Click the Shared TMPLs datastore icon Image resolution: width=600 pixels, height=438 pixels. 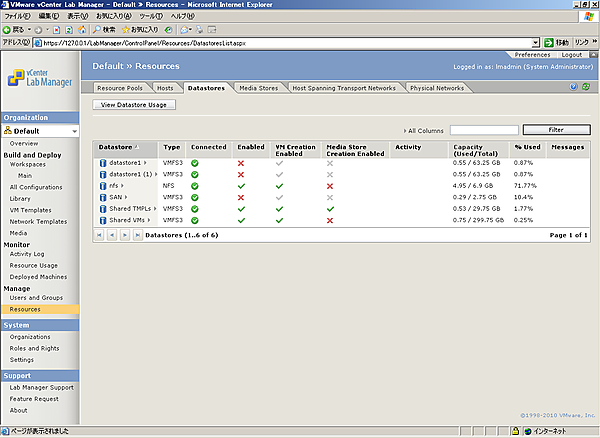[x=103, y=208]
